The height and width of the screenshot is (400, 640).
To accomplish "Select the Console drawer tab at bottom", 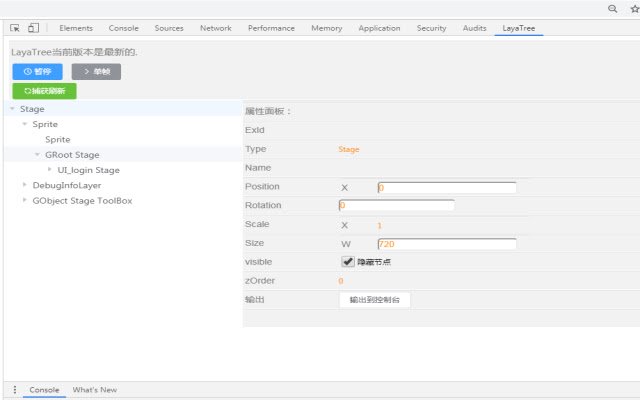I will [x=44, y=390].
